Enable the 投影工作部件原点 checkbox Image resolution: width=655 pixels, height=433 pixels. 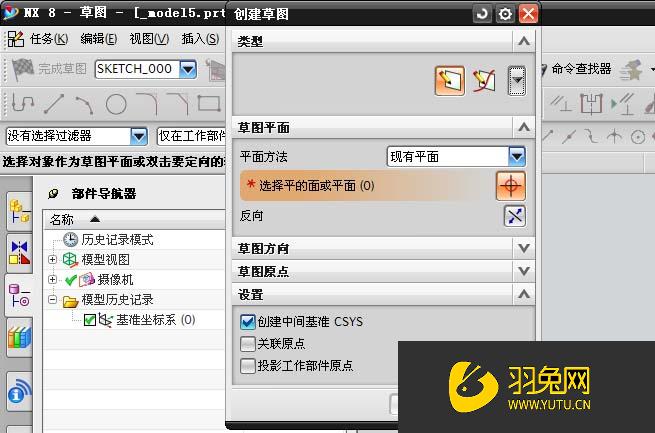pos(248,366)
